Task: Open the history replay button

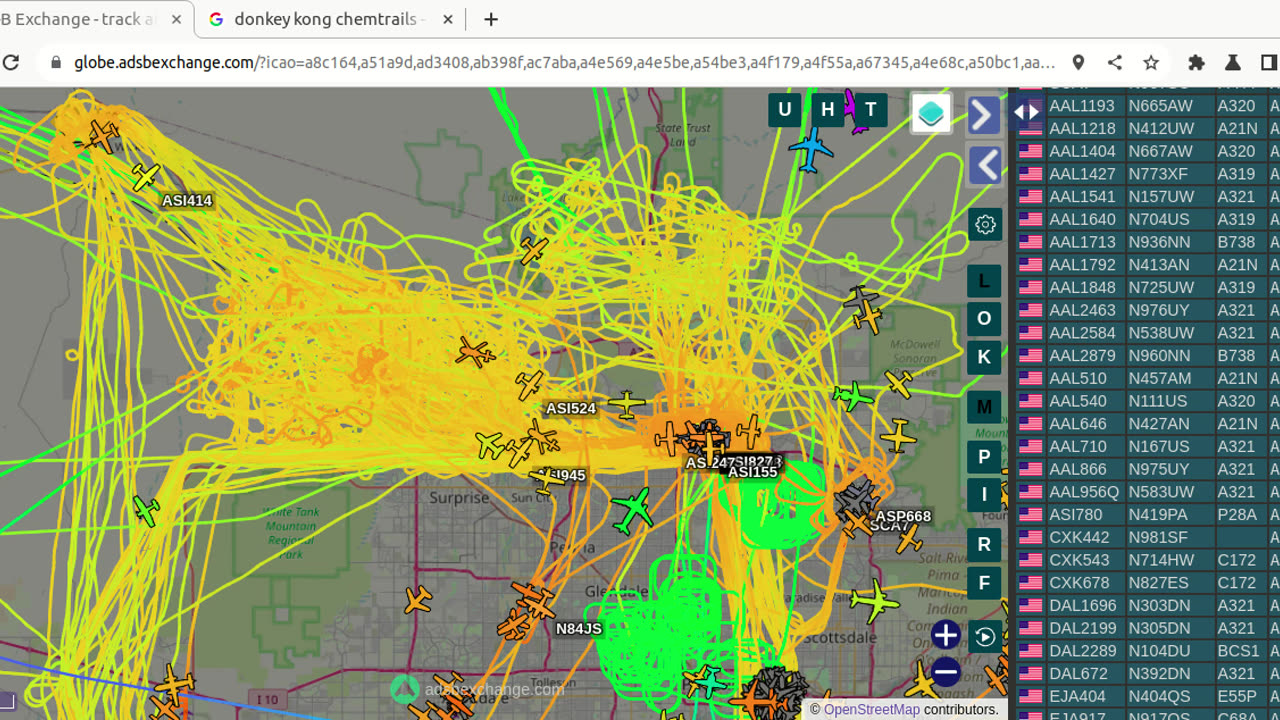Action: coord(985,637)
